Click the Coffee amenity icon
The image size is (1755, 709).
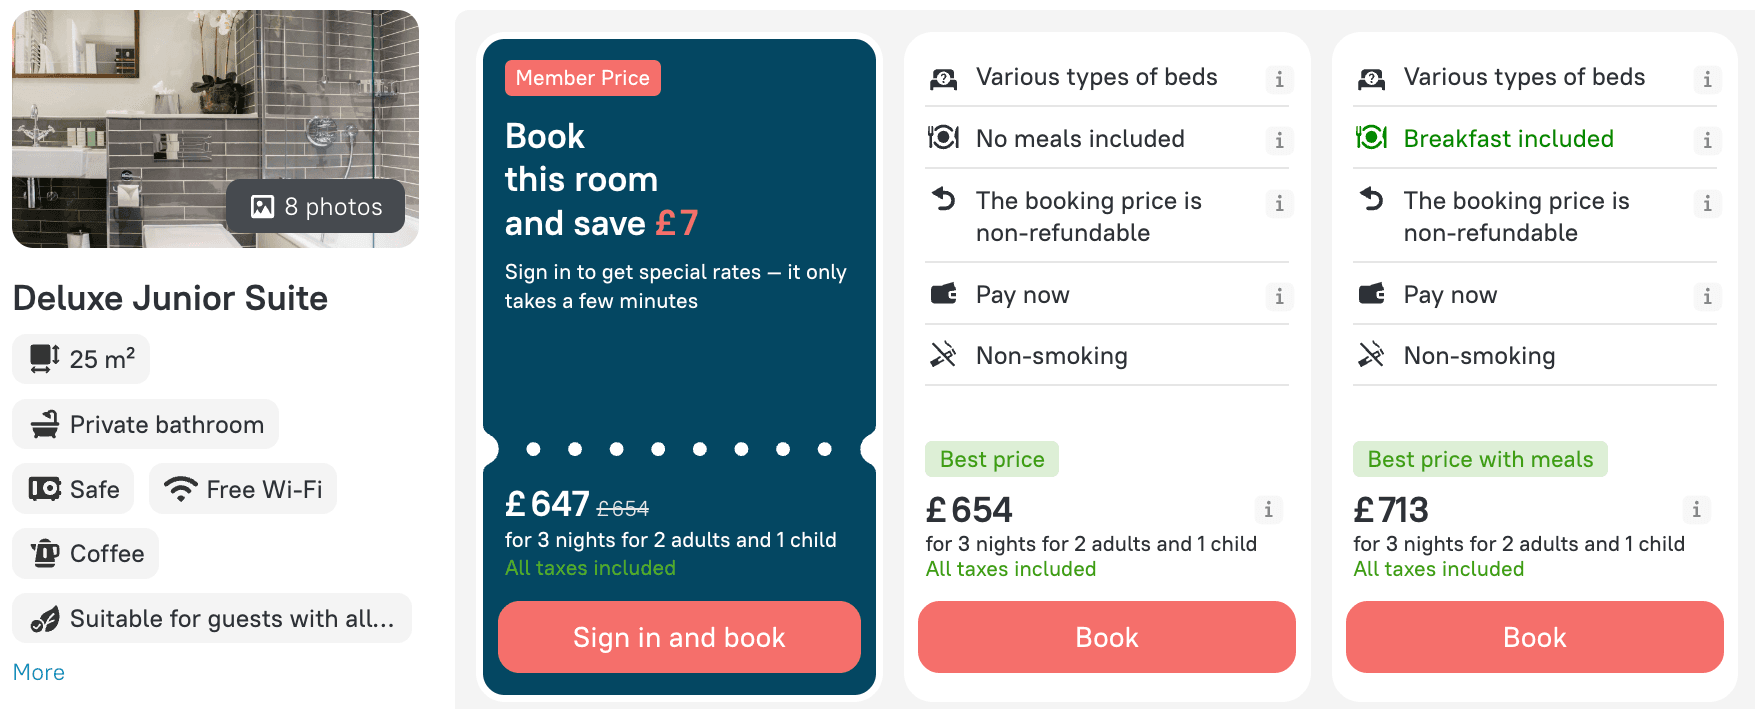pyautogui.click(x=45, y=553)
